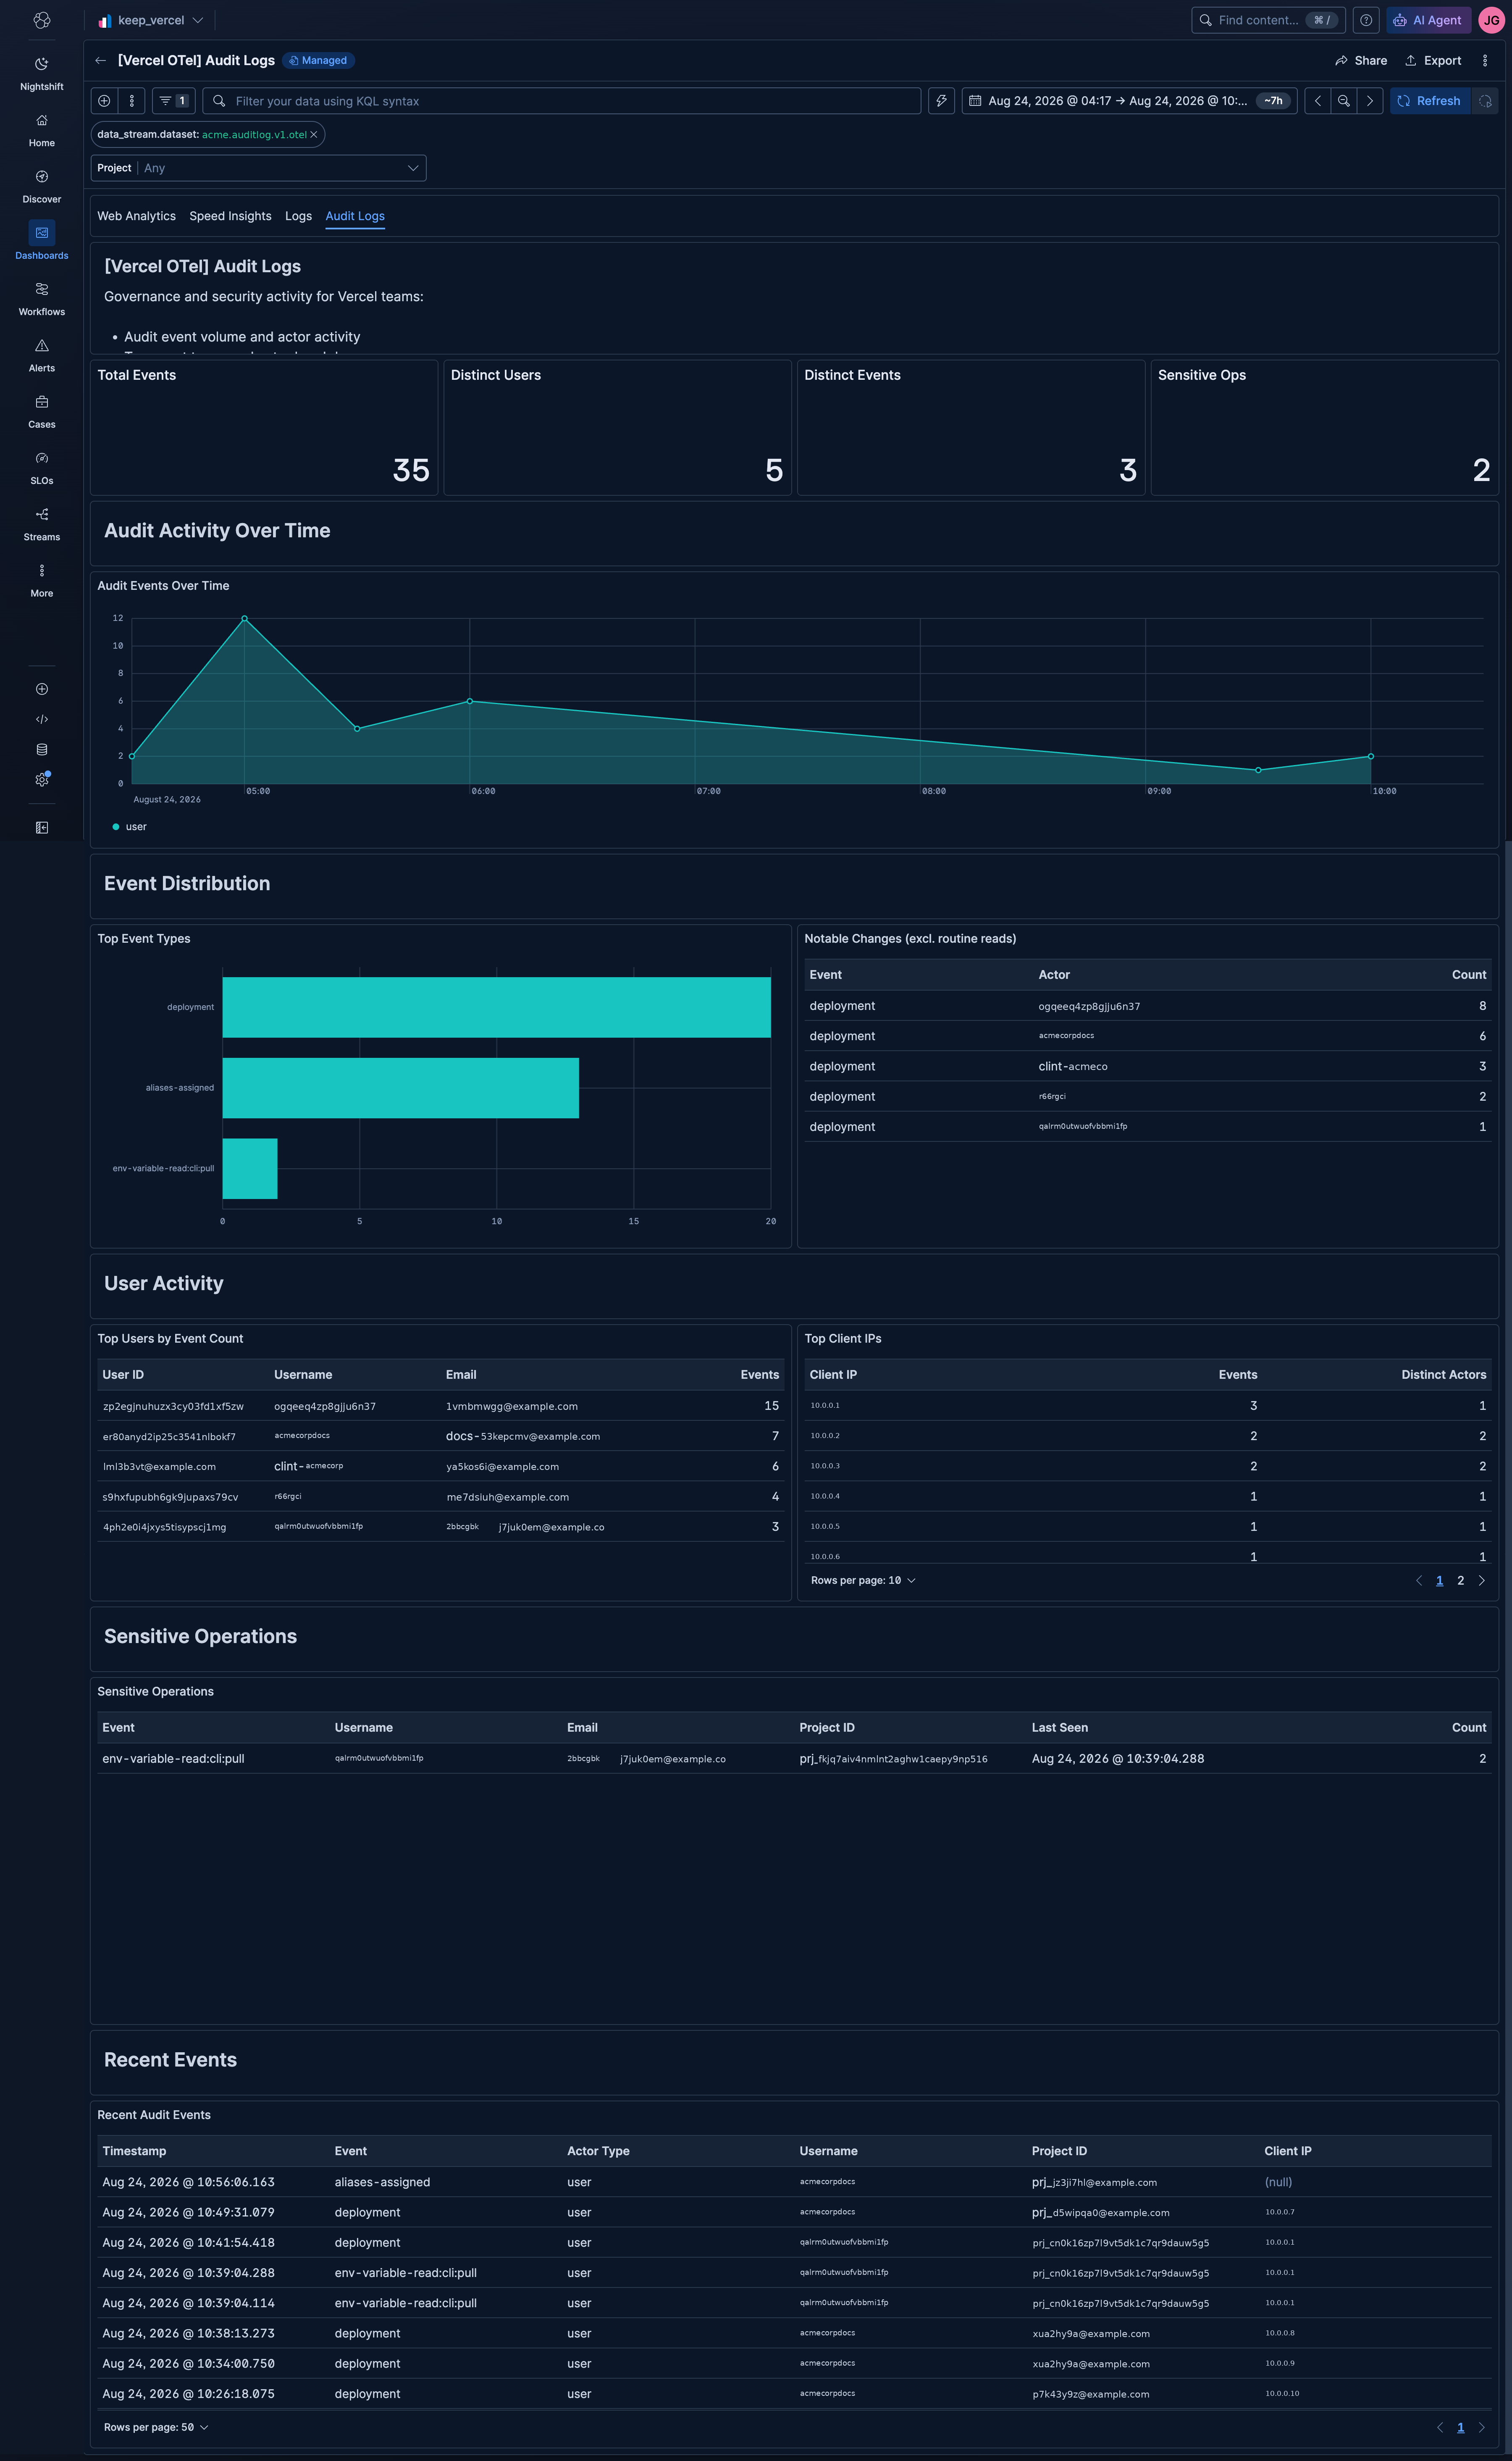Screen dimensions: 1512x2461
Task: Open lightning quick-query button
Action: (x=941, y=101)
